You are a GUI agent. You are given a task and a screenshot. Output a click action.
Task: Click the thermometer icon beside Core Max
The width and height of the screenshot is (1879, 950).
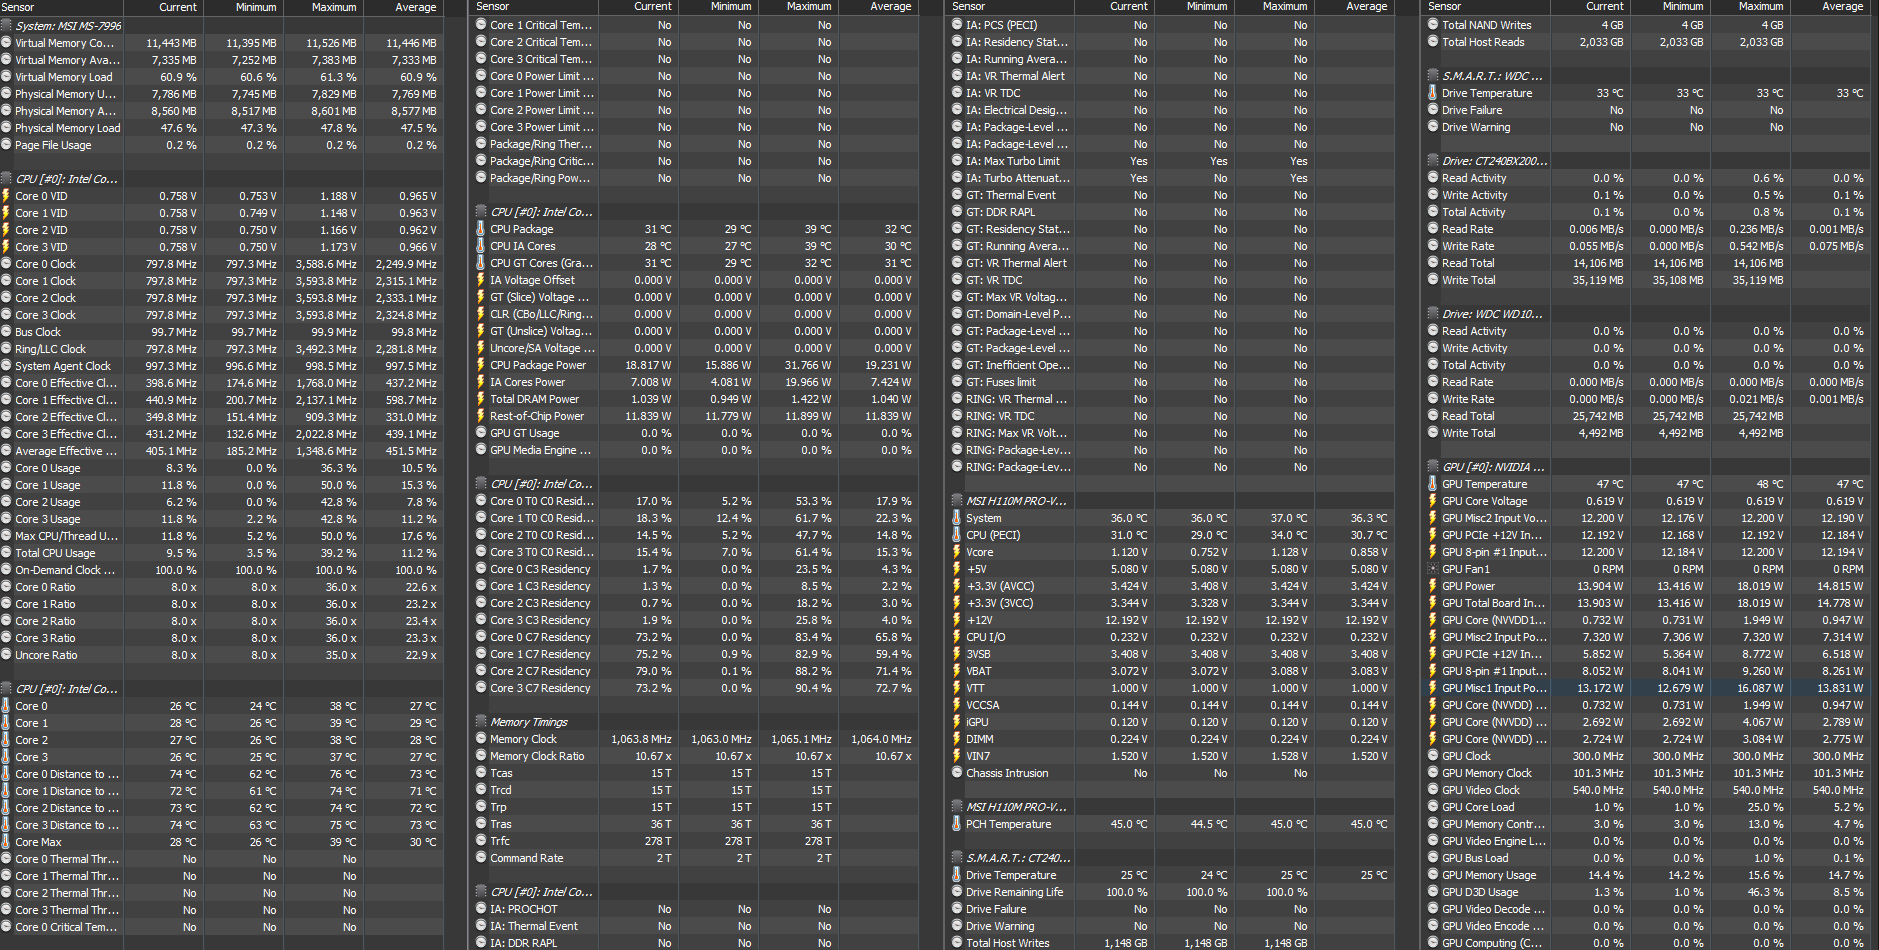pyautogui.click(x=6, y=842)
